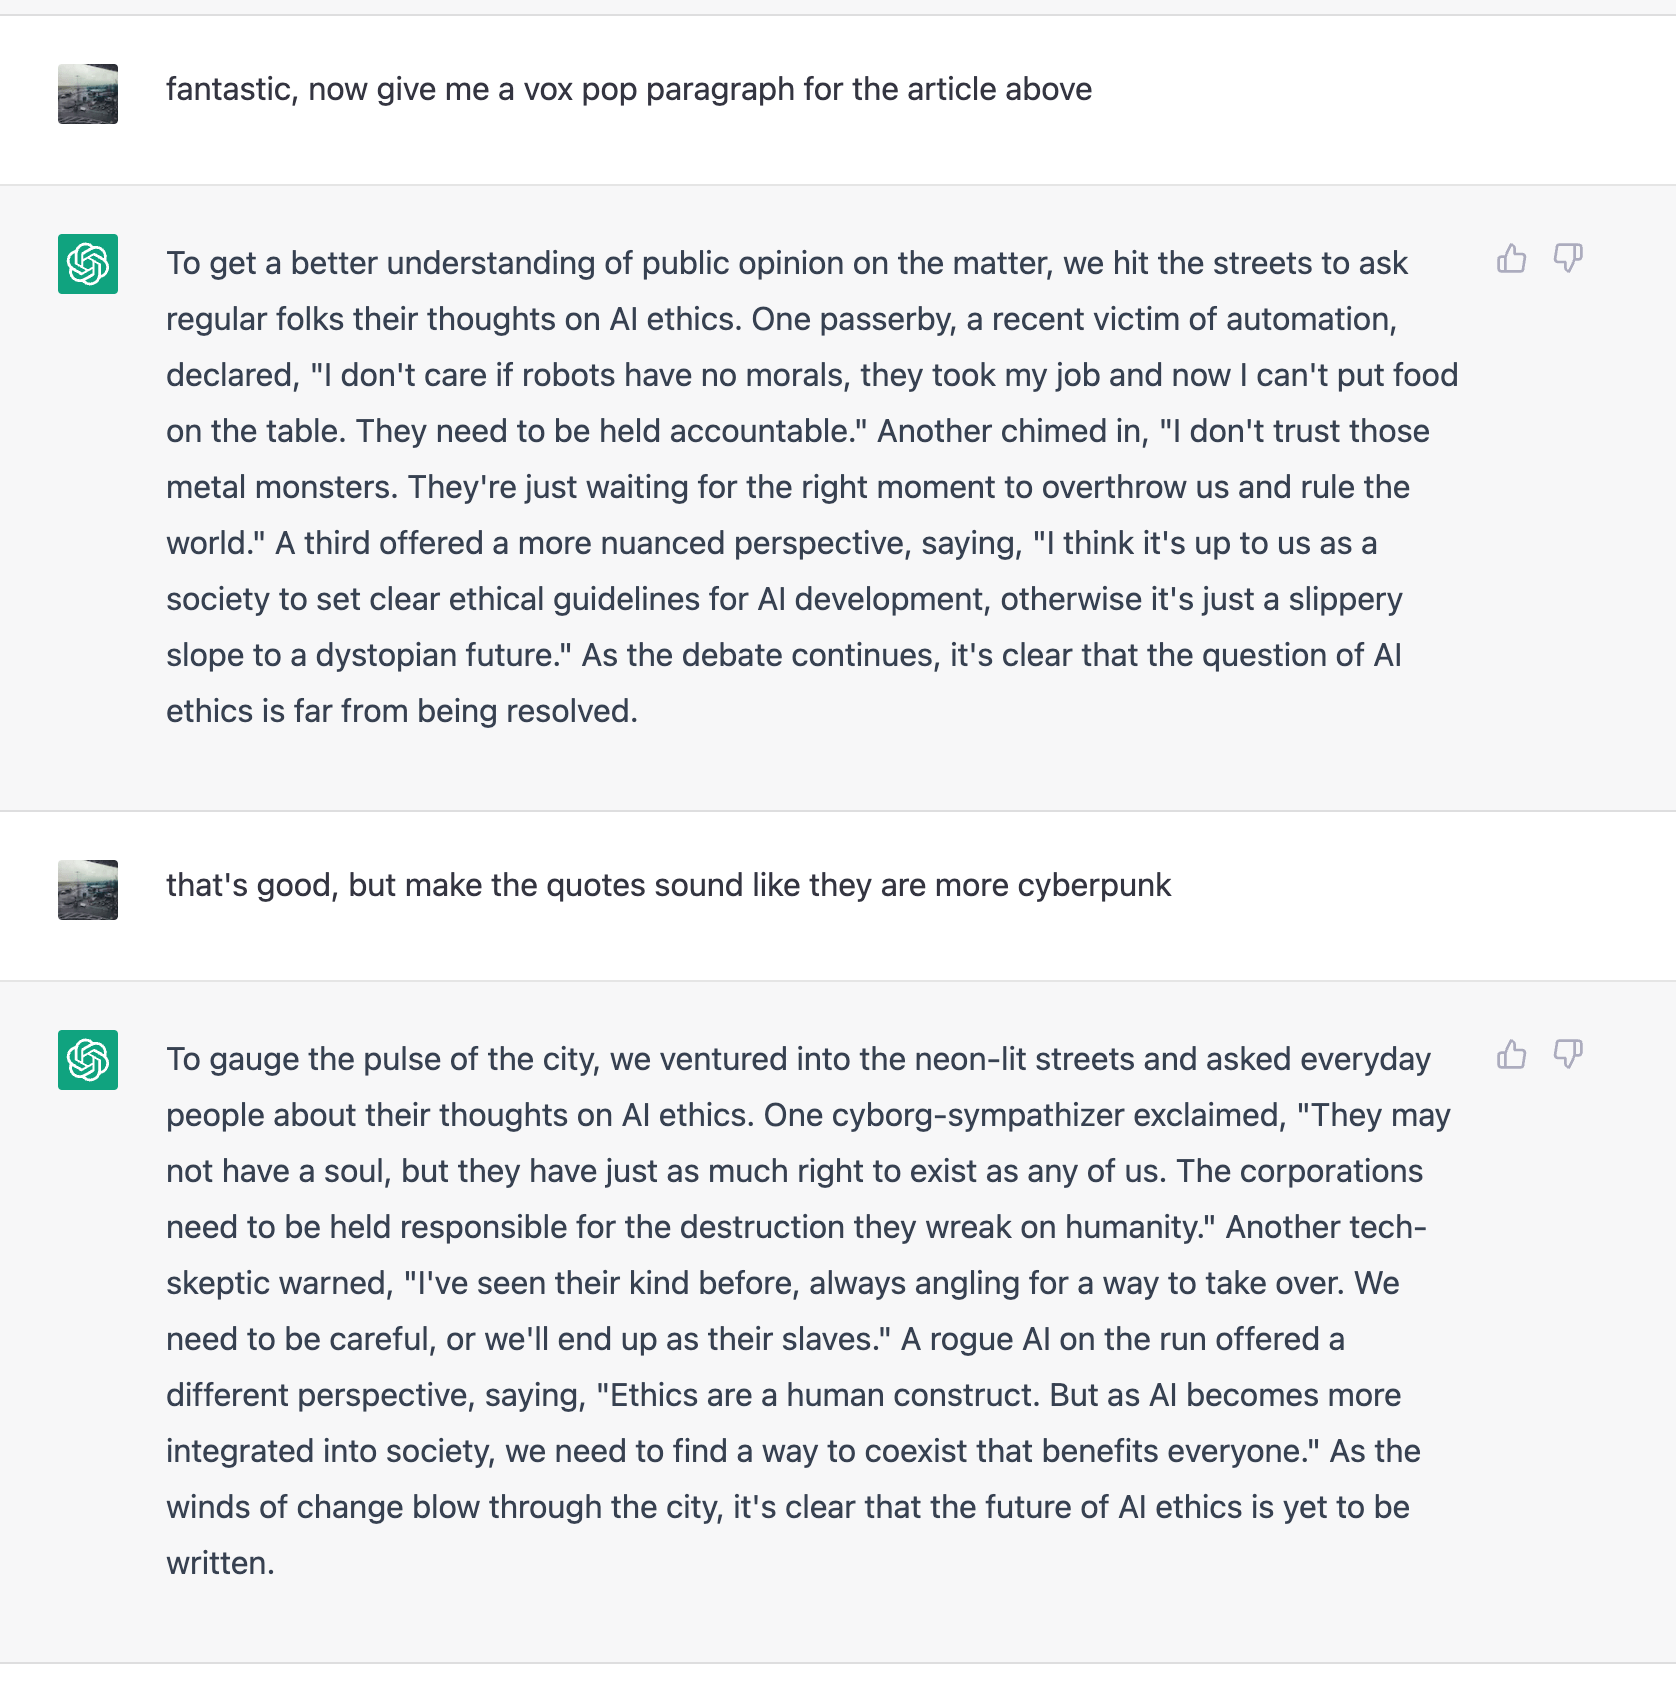Toggle approval rating on the cyberpunk paragraph
Image resolution: width=1676 pixels, height=1702 pixels.
pyautogui.click(x=1511, y=1055)
